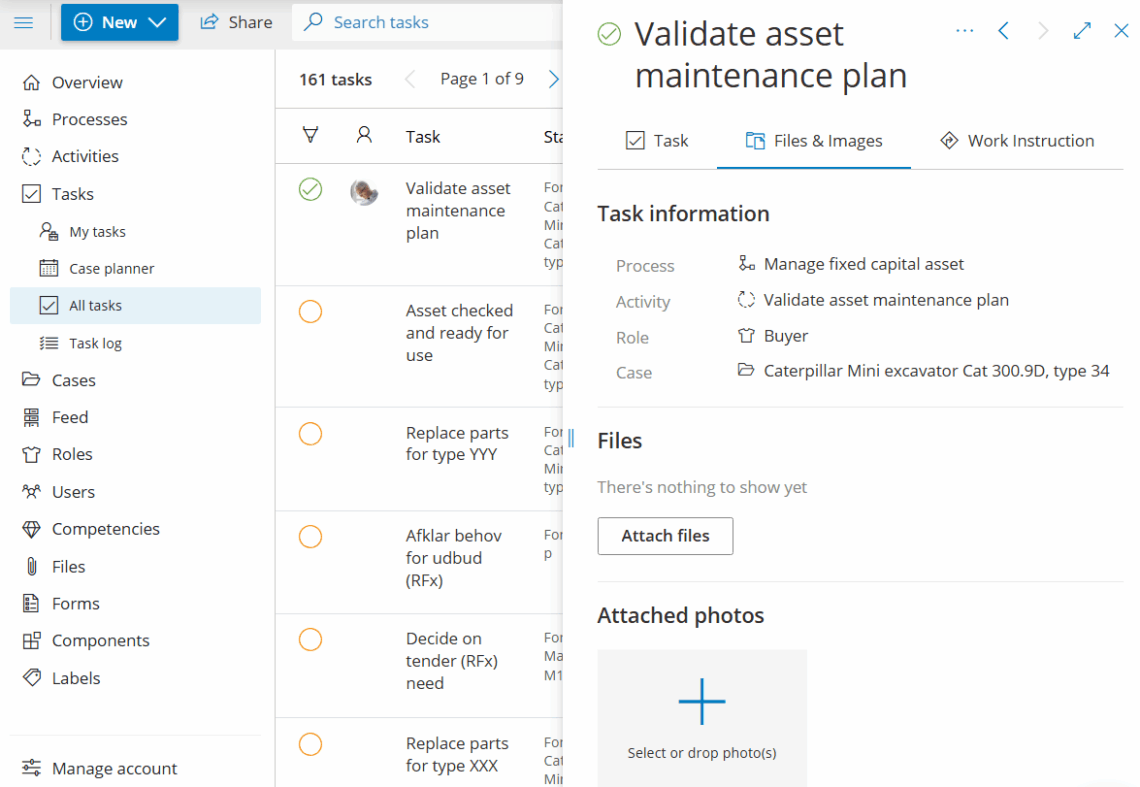Click assignee avatar on Validate asset task
This screenshot has width=1140, height=787.
(364, 191)
